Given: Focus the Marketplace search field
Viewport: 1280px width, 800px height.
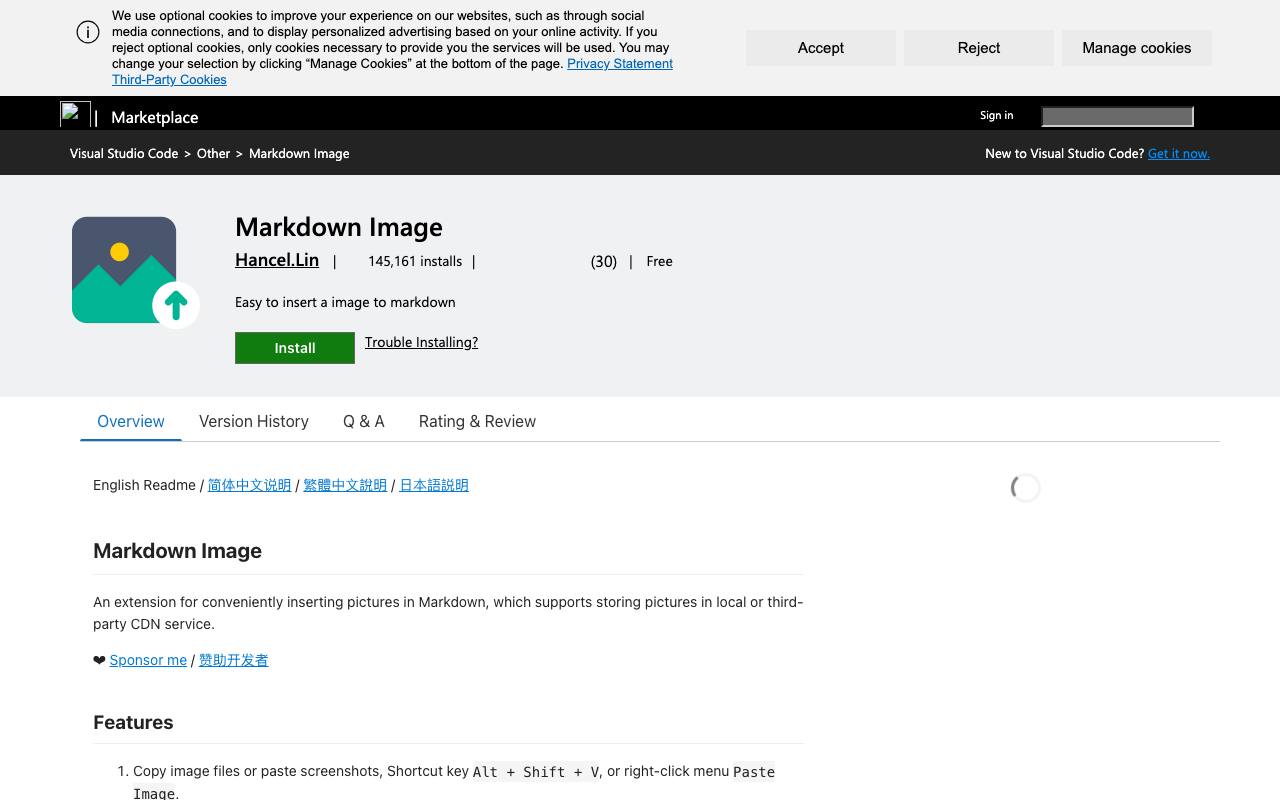Looking at the screenshot, I should point(1117,117).
